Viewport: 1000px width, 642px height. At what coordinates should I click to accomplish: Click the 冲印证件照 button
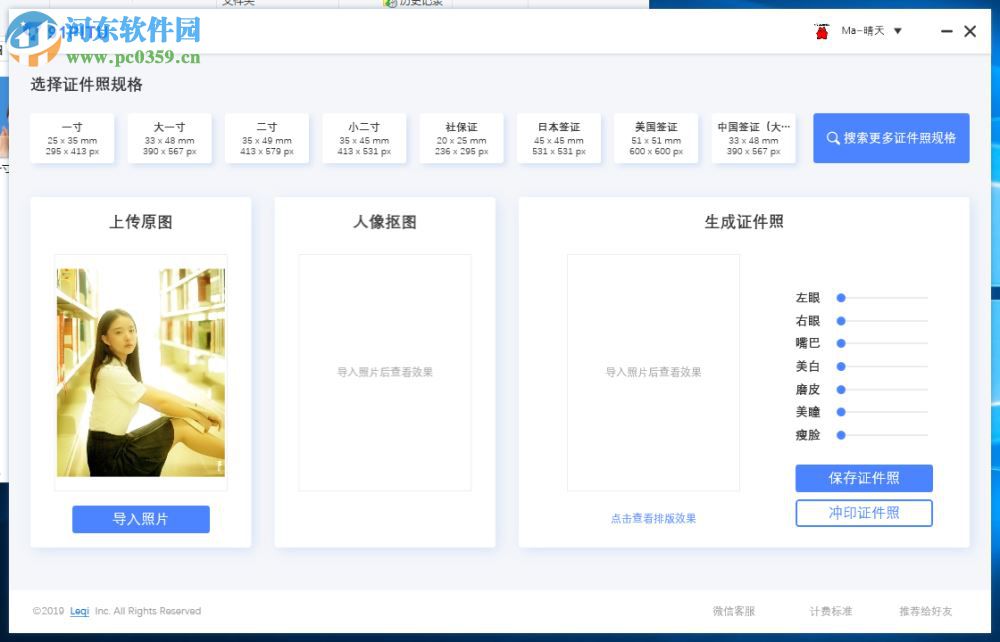click(x=863, y=513)
